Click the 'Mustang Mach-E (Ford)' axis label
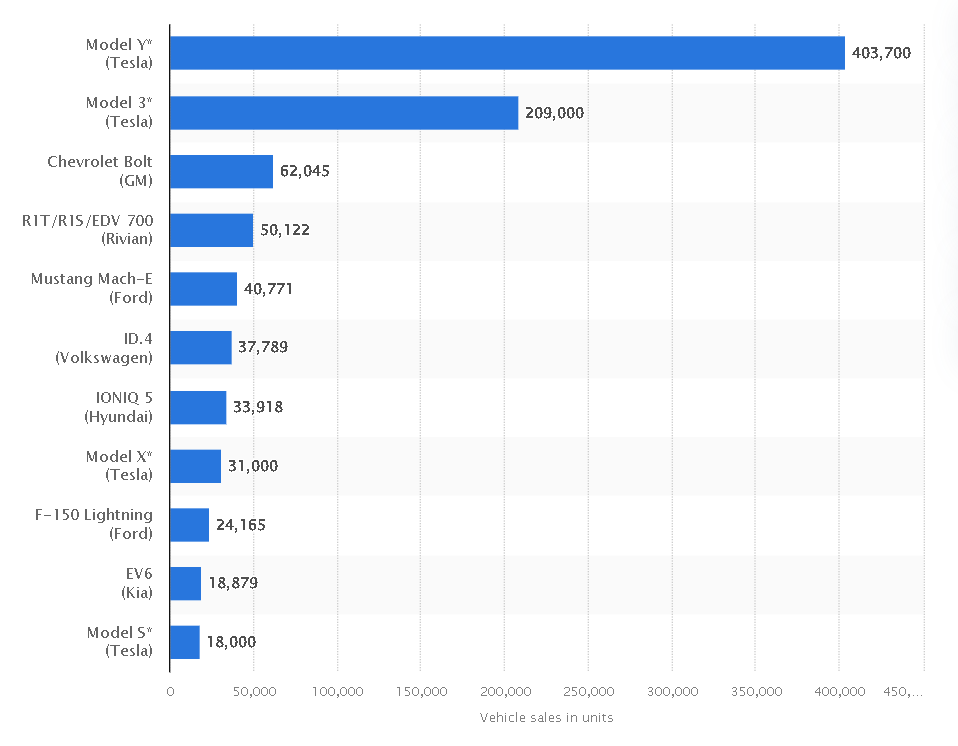The height and width of the screenshot is (746, 958). pos(92,288)
